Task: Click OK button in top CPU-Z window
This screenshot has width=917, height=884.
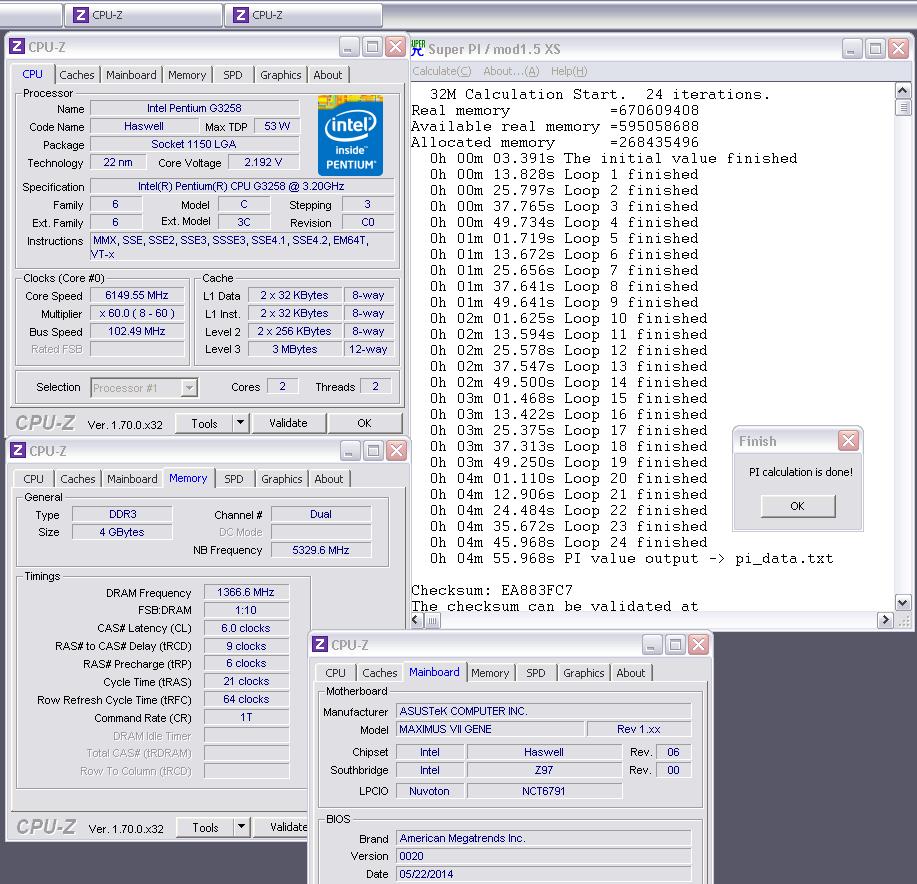Action: pos(364,423)
